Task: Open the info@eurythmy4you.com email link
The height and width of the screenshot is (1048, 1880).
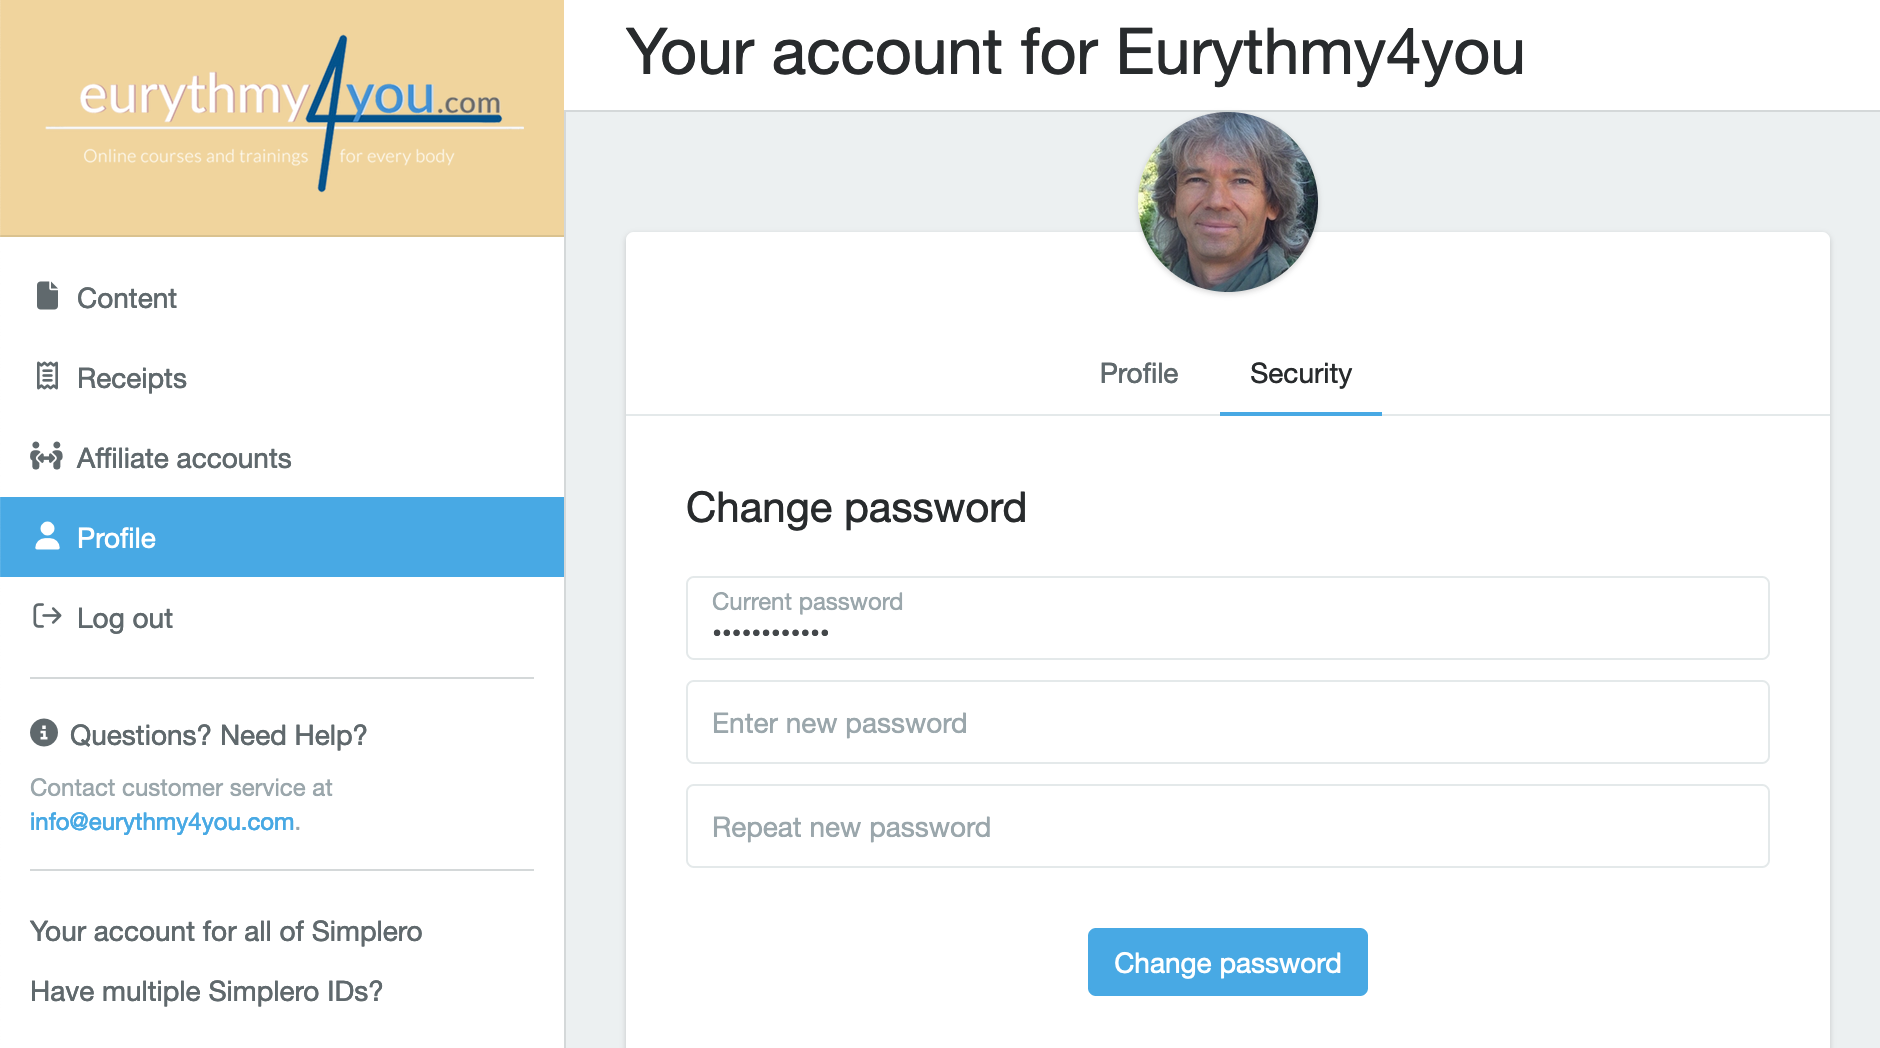Action: [162, 822]
